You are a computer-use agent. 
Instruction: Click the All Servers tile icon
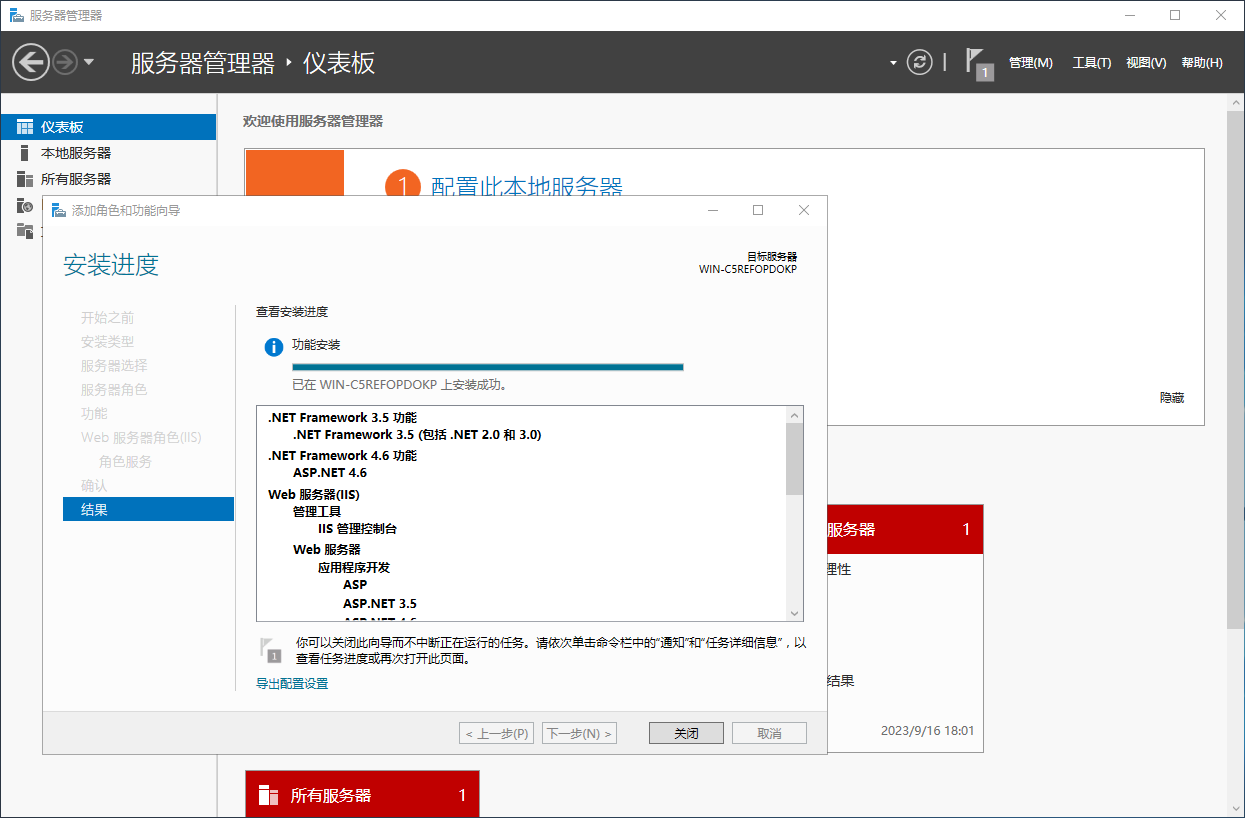[x=268, y=796]
